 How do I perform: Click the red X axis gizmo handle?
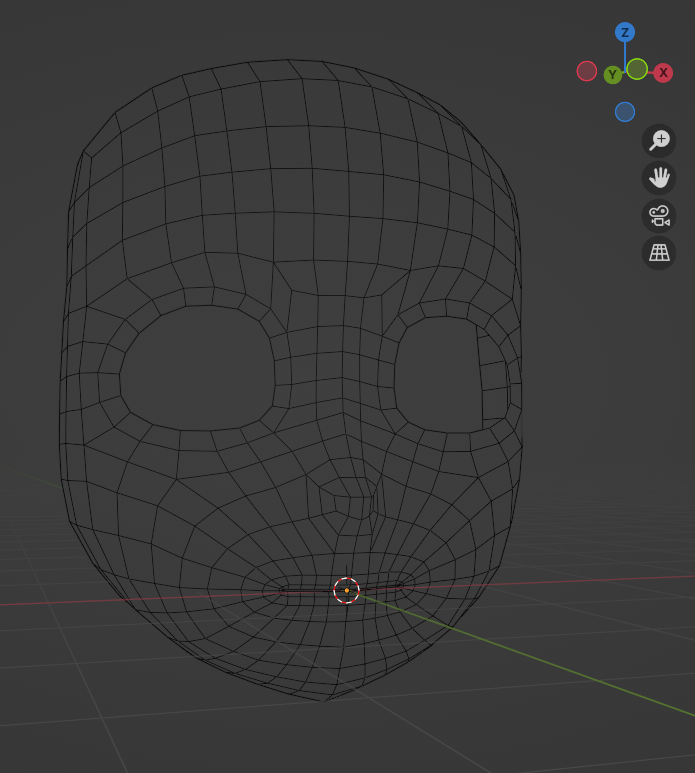tap(663, 73)
